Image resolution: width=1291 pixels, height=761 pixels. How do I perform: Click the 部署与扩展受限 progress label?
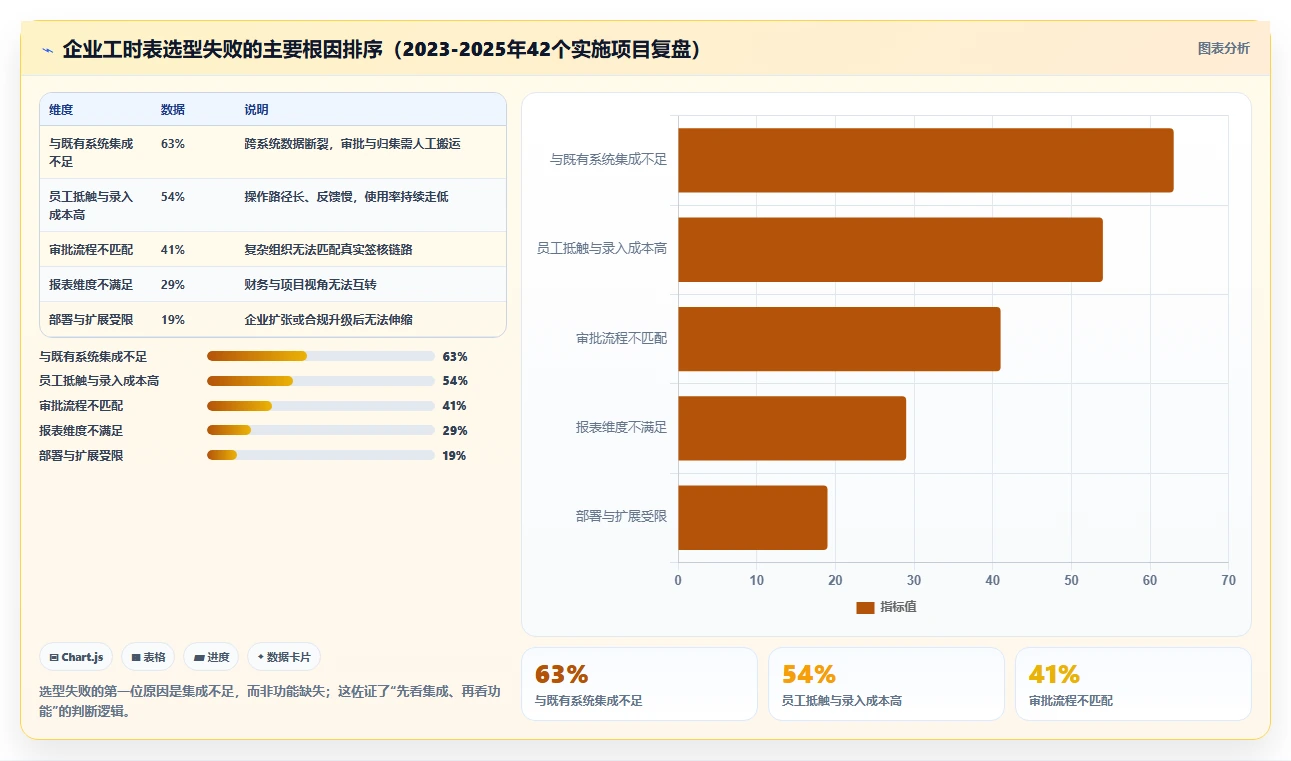pyautogui.click(x=81, y=455)
